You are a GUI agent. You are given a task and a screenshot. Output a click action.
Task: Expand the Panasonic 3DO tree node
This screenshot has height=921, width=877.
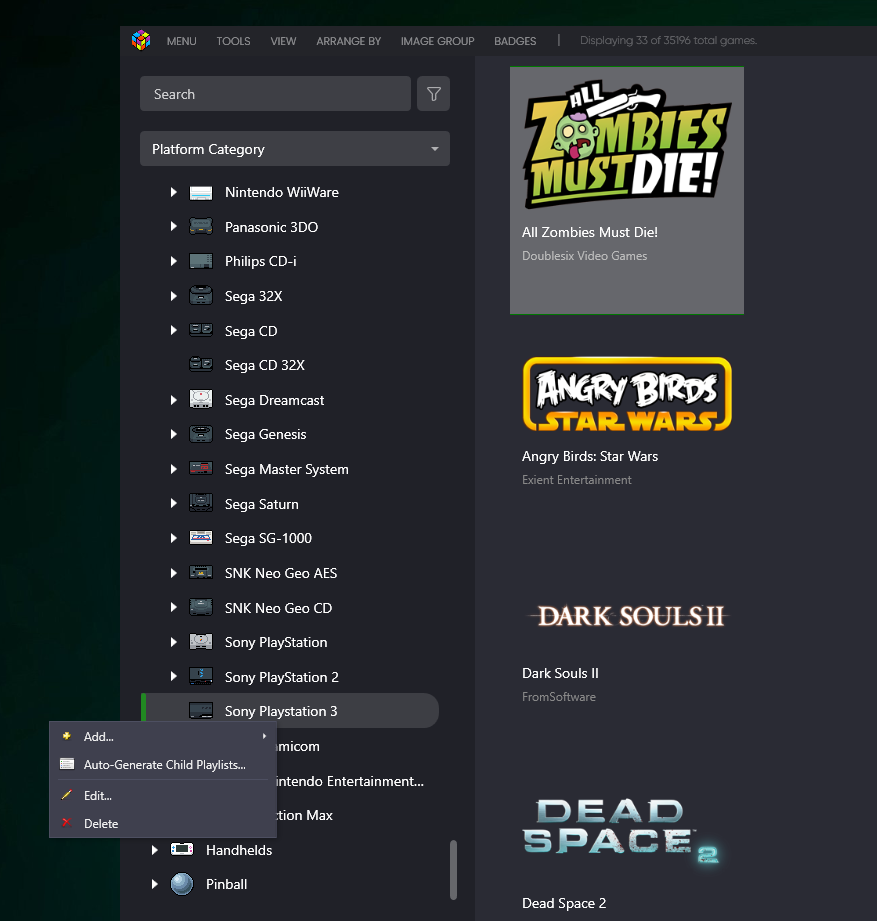[x=173, y=226]
